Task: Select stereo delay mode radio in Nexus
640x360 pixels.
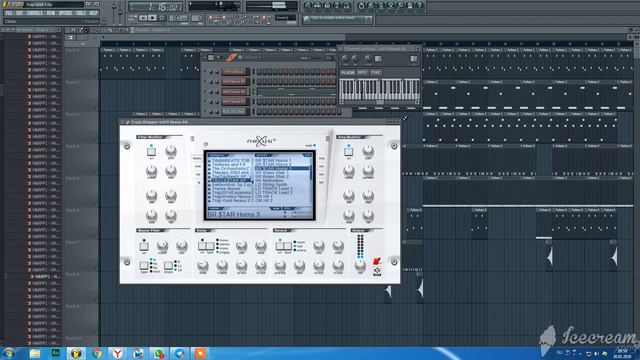Action: pos(218,244)
